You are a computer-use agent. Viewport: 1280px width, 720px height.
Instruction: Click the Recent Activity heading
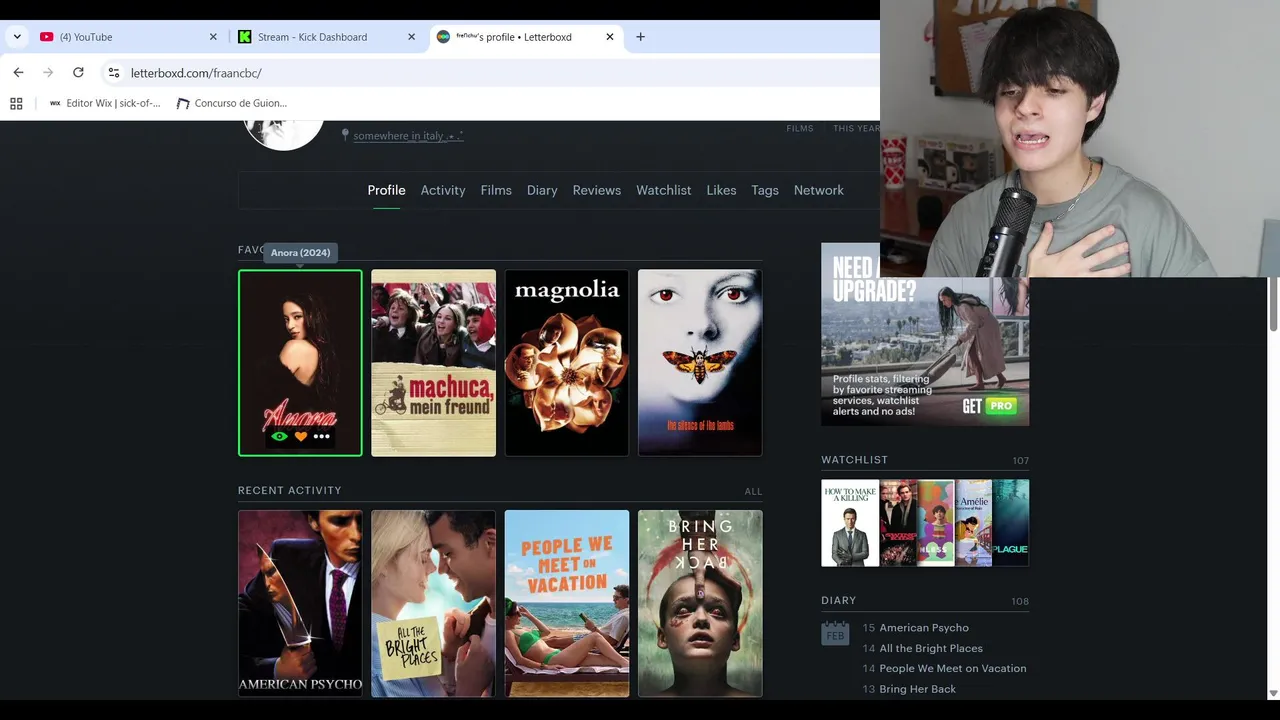point(290,490)
